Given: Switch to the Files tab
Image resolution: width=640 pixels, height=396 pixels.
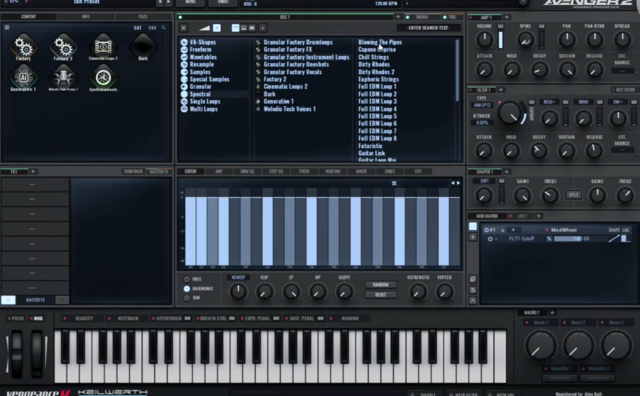Looking at the screenshot, I should 143,17.
